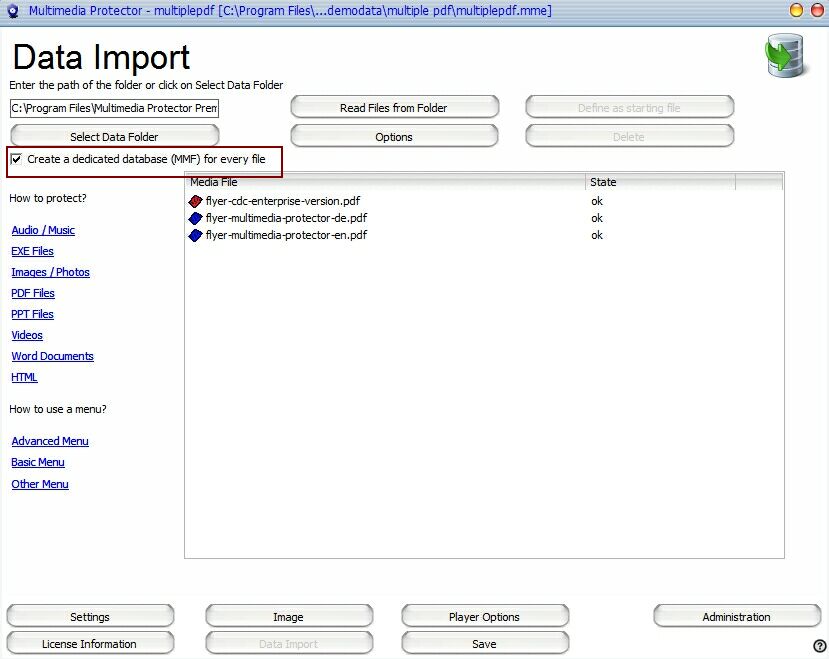Toggle 'Create a dedicated database (MMF)' checkbox
Screen dimensions: 829x659
(x=16, y=159)
